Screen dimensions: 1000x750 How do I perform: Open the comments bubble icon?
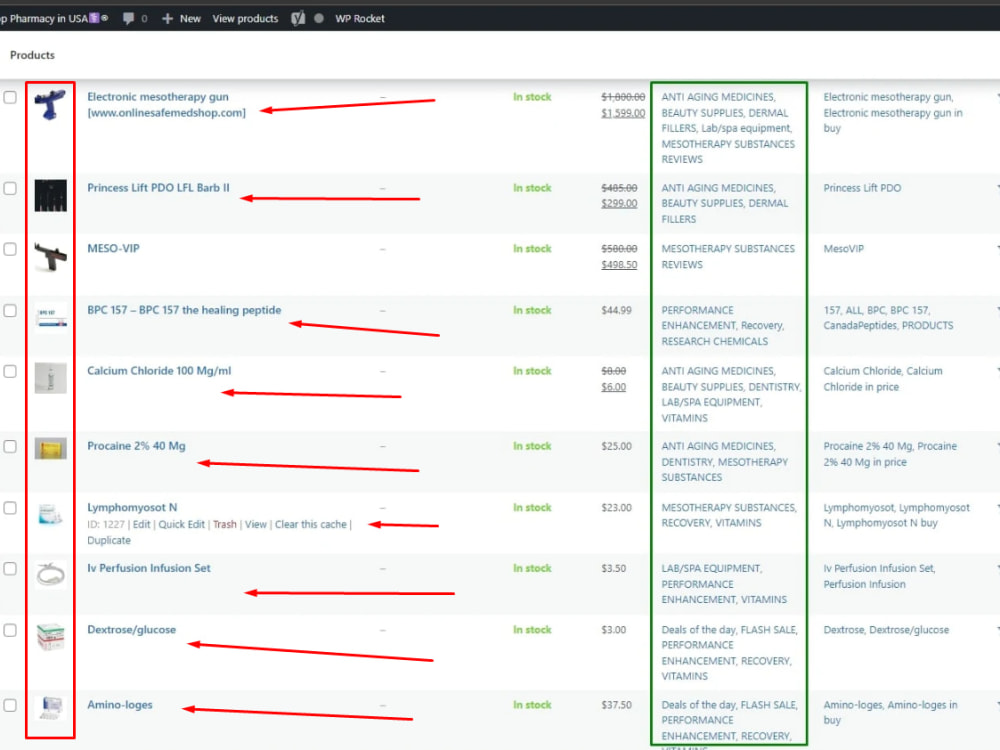tap(128, 18)
